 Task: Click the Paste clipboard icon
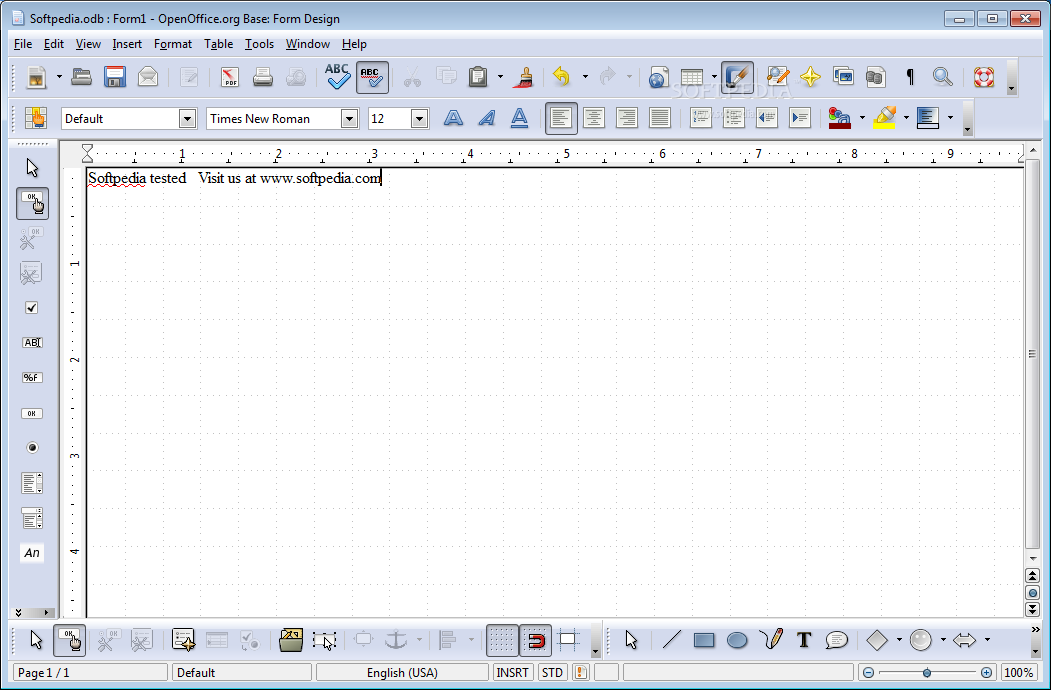point(478,77)
